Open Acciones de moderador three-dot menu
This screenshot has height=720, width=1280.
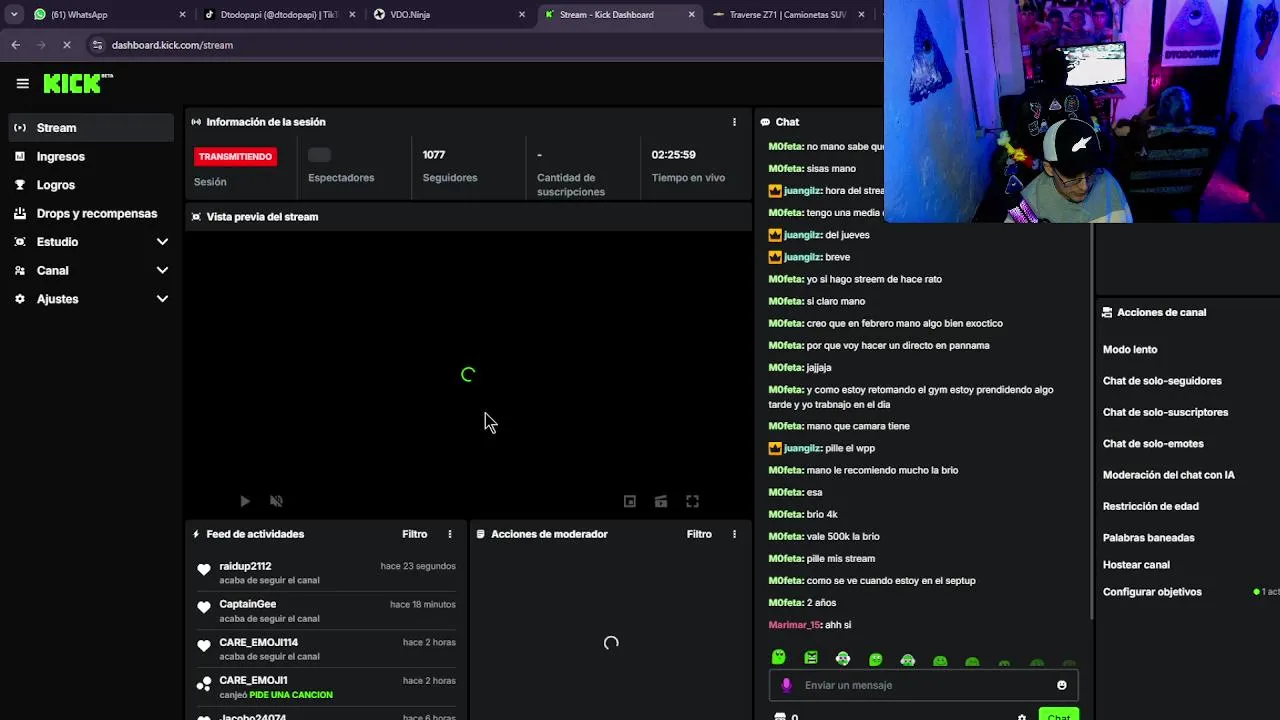point(734,534)
